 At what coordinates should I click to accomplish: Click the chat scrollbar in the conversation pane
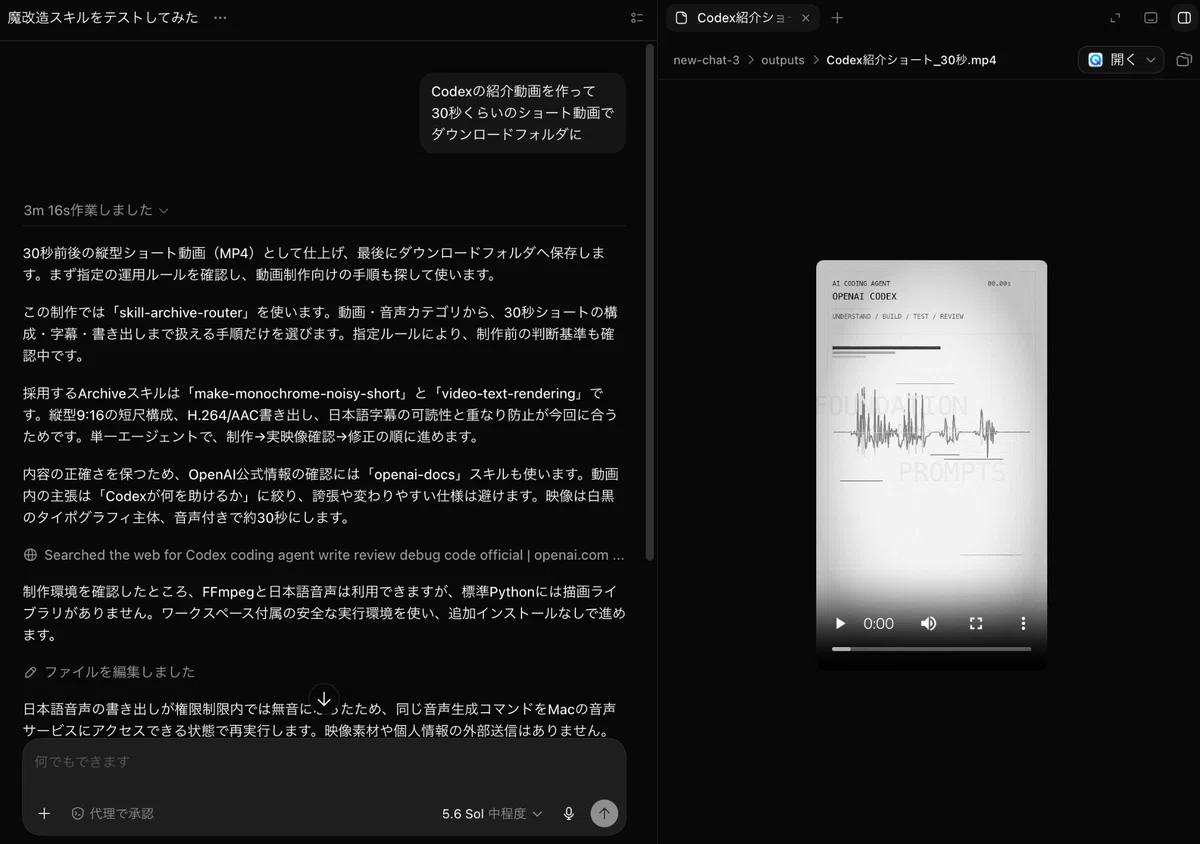[650, 300]
